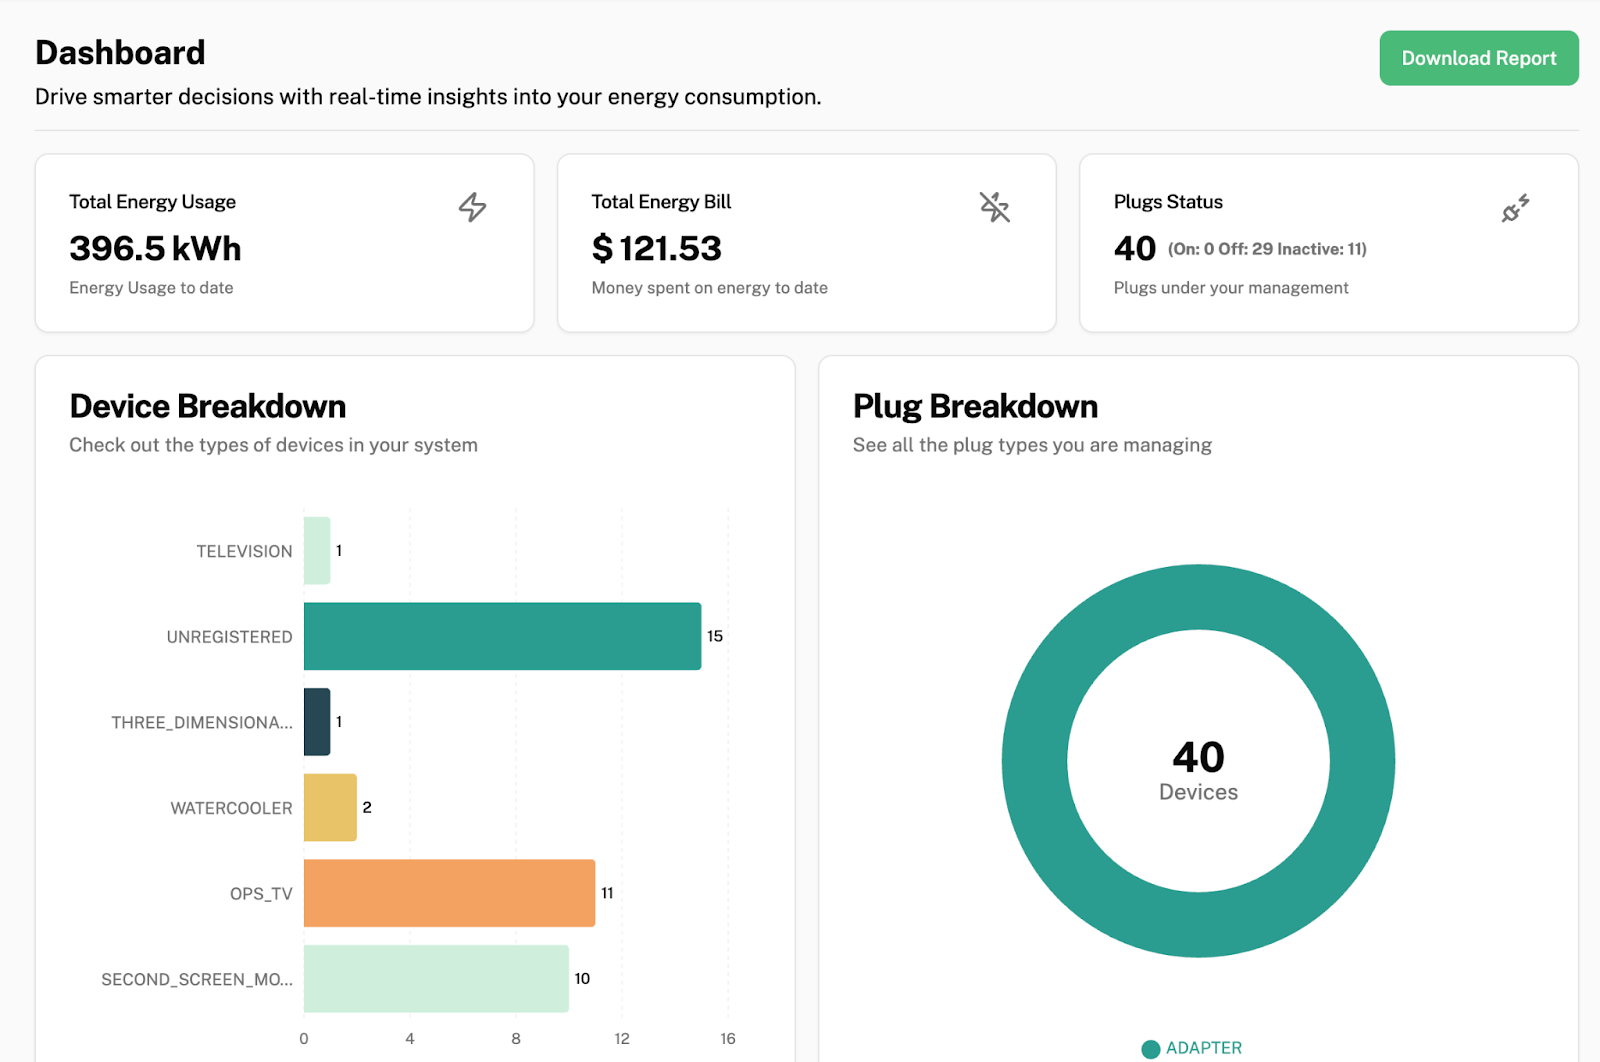Click the TELEVISION bar with value 1
The image size is (1600, 1062).
click(316, 550)
